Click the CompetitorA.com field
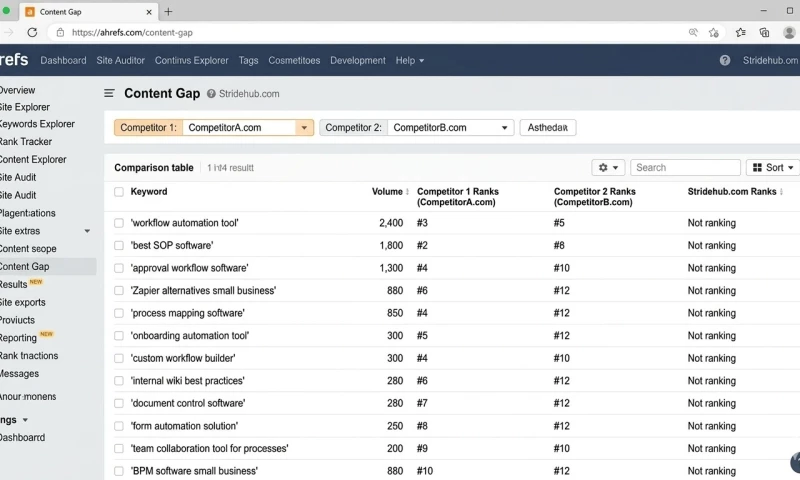Viewport: 800px width, 480px height. 239,128
